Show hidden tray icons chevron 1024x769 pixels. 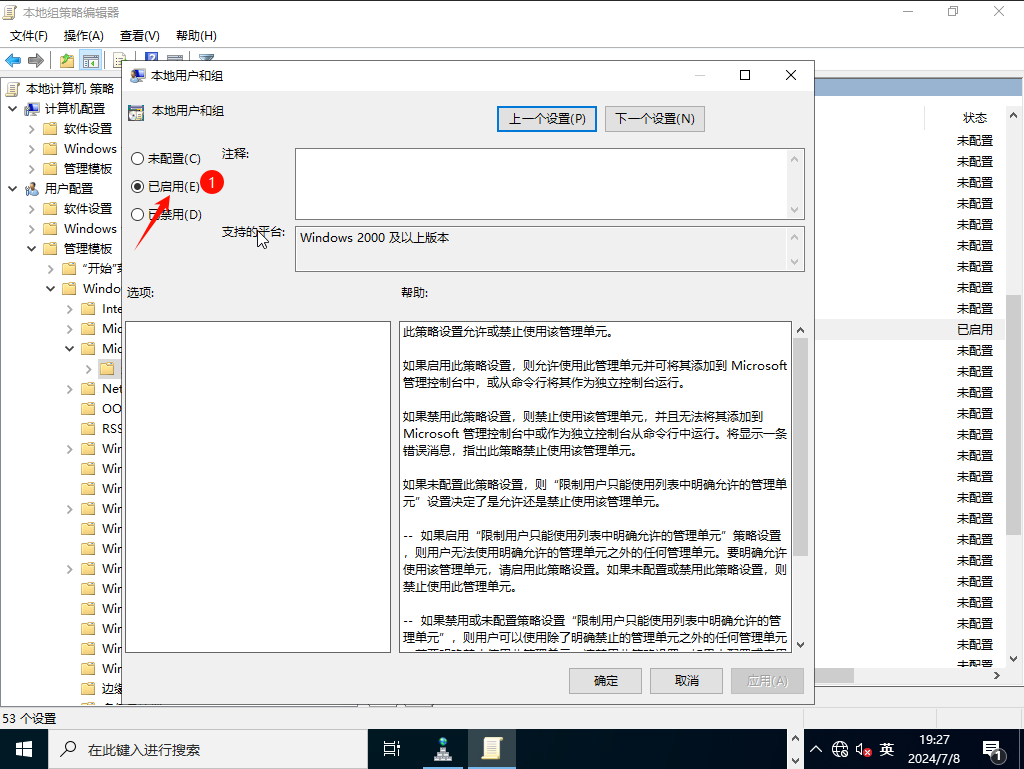point(816,749)
